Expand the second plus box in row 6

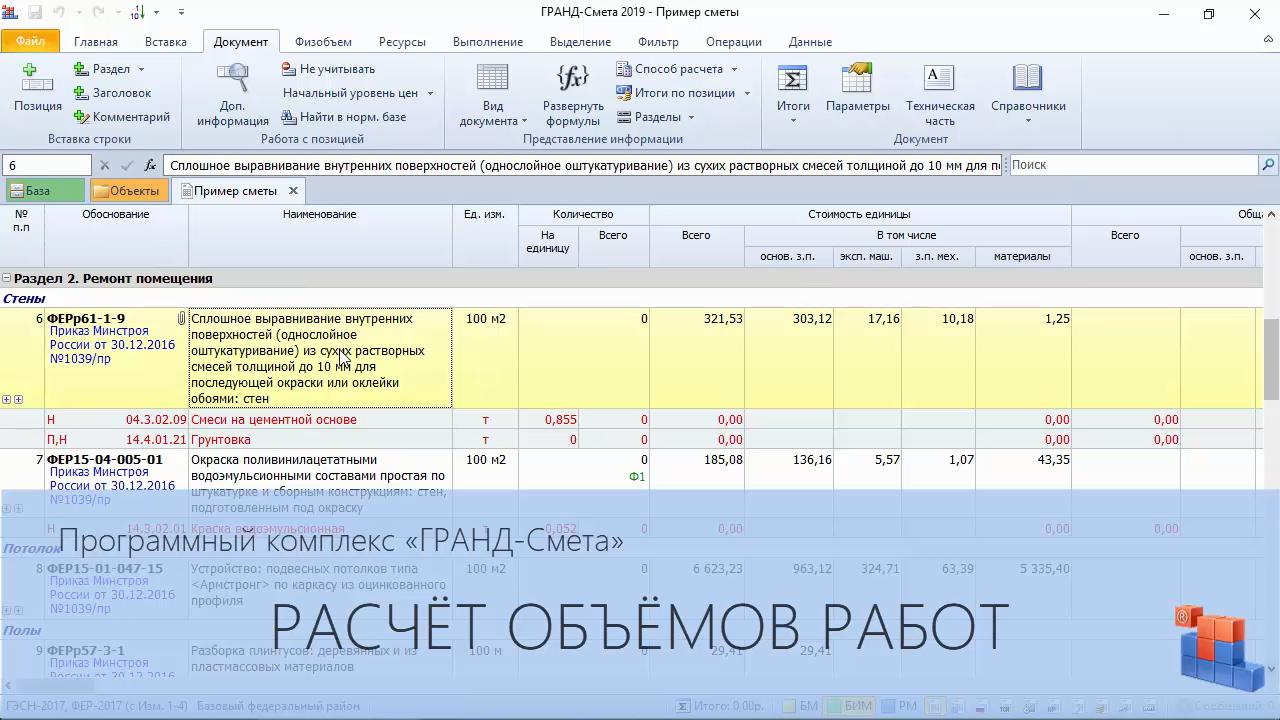click(x=17, y=400)
